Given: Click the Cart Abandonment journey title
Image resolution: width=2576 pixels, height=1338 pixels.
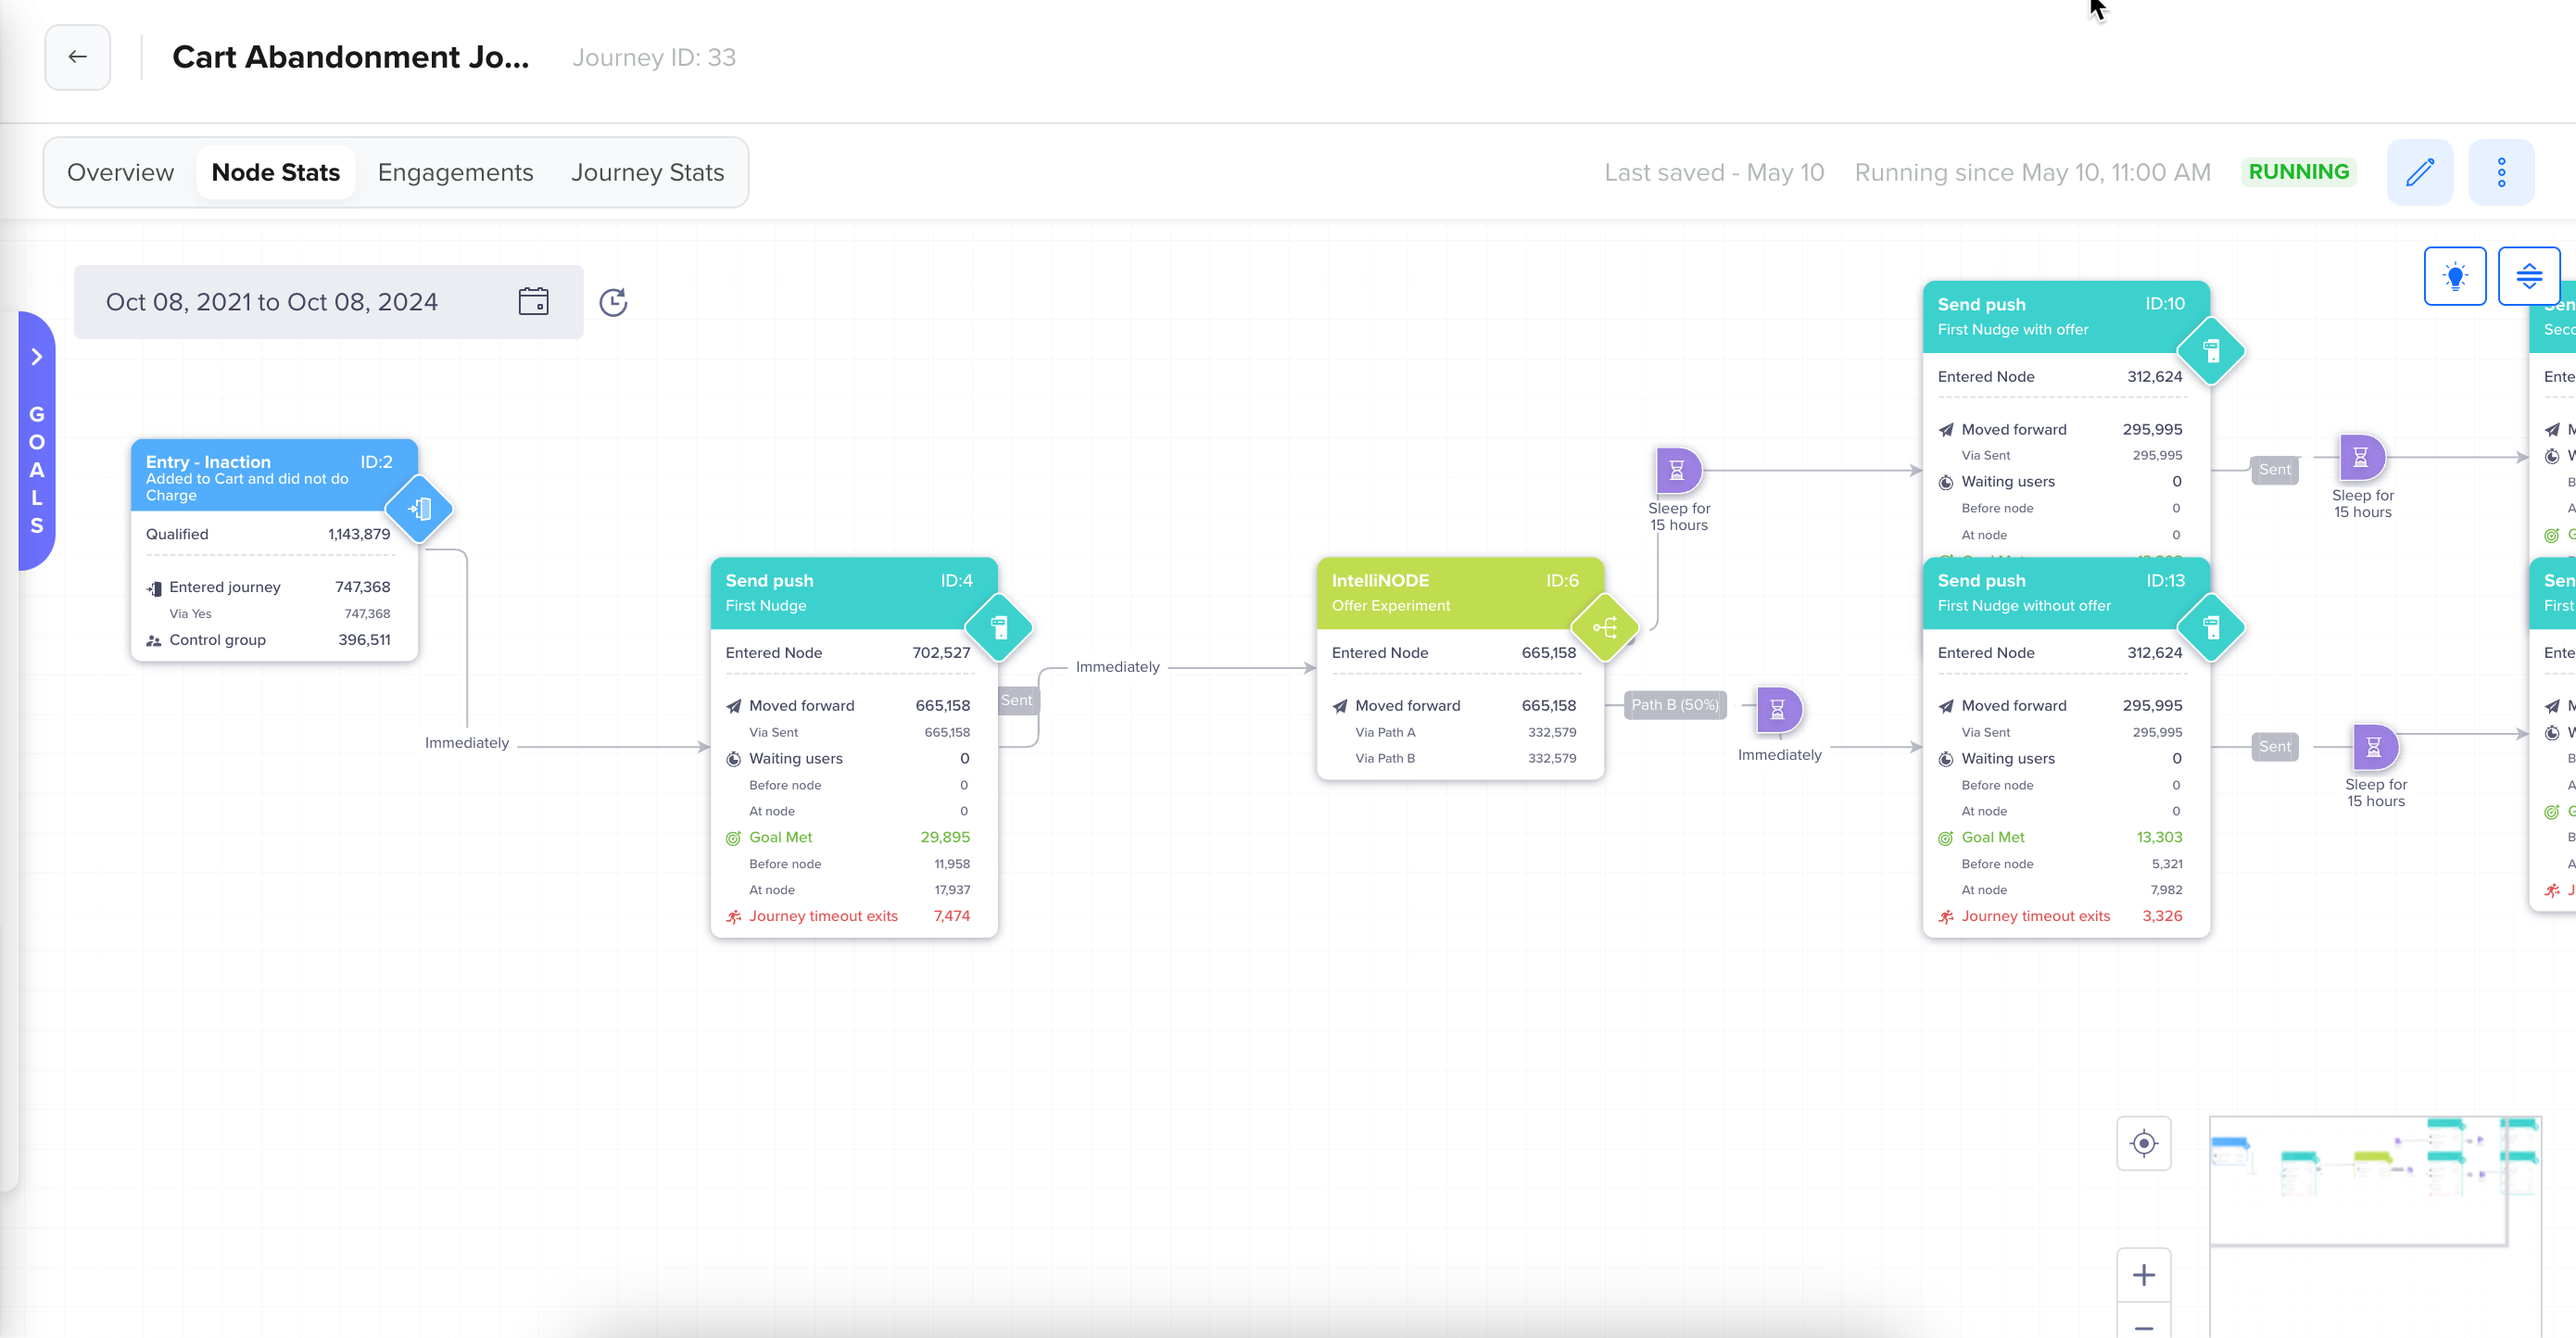Looking at the screenshot, I should [350, 57].
